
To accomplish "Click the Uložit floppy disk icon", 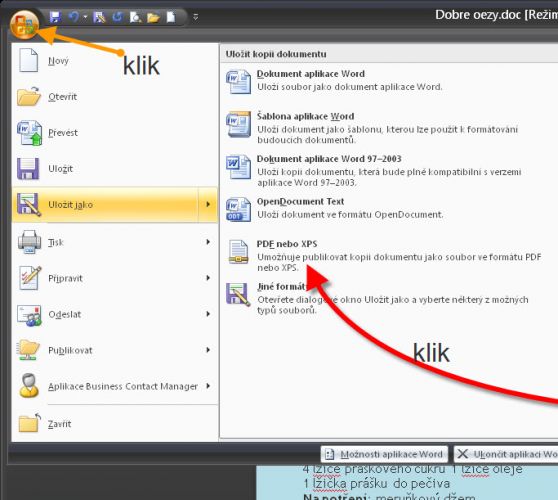I will point(28,169).
